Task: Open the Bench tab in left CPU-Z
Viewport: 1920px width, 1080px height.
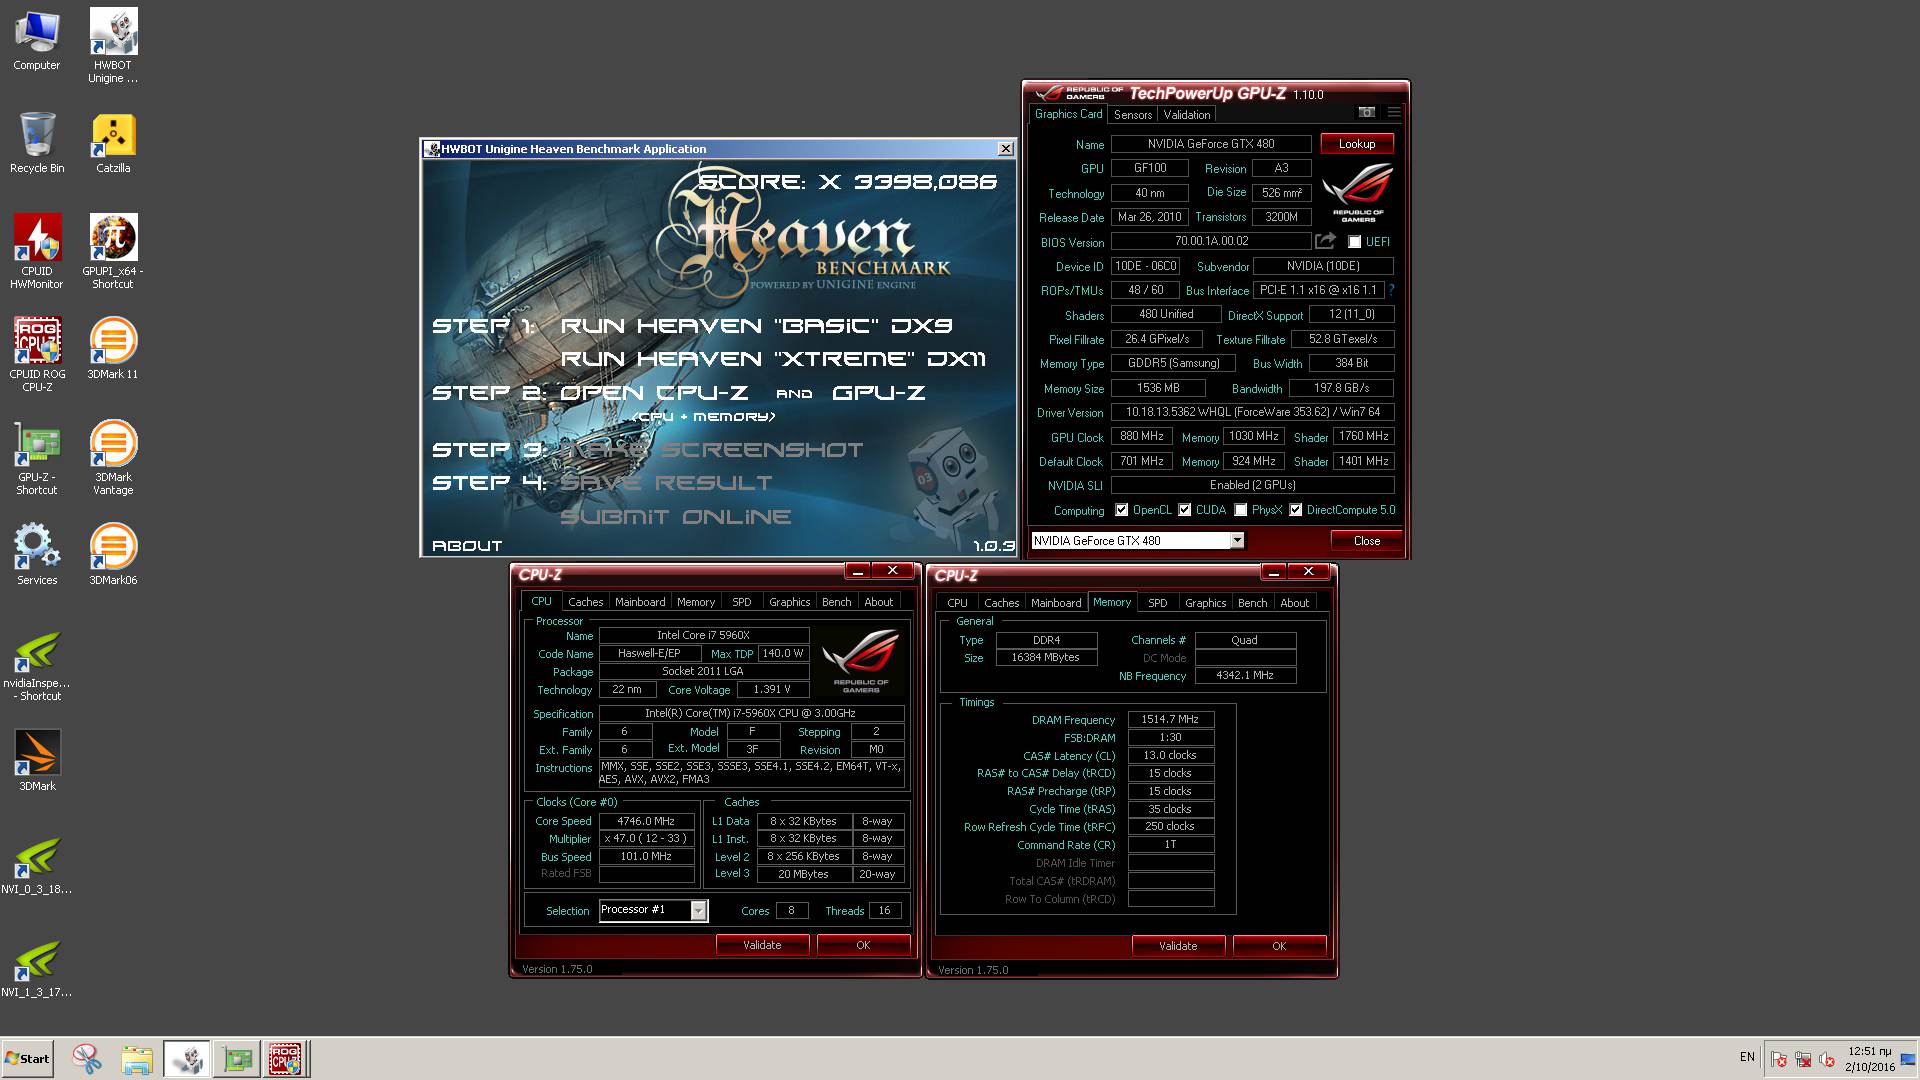Action: click(x=837, y=602)
